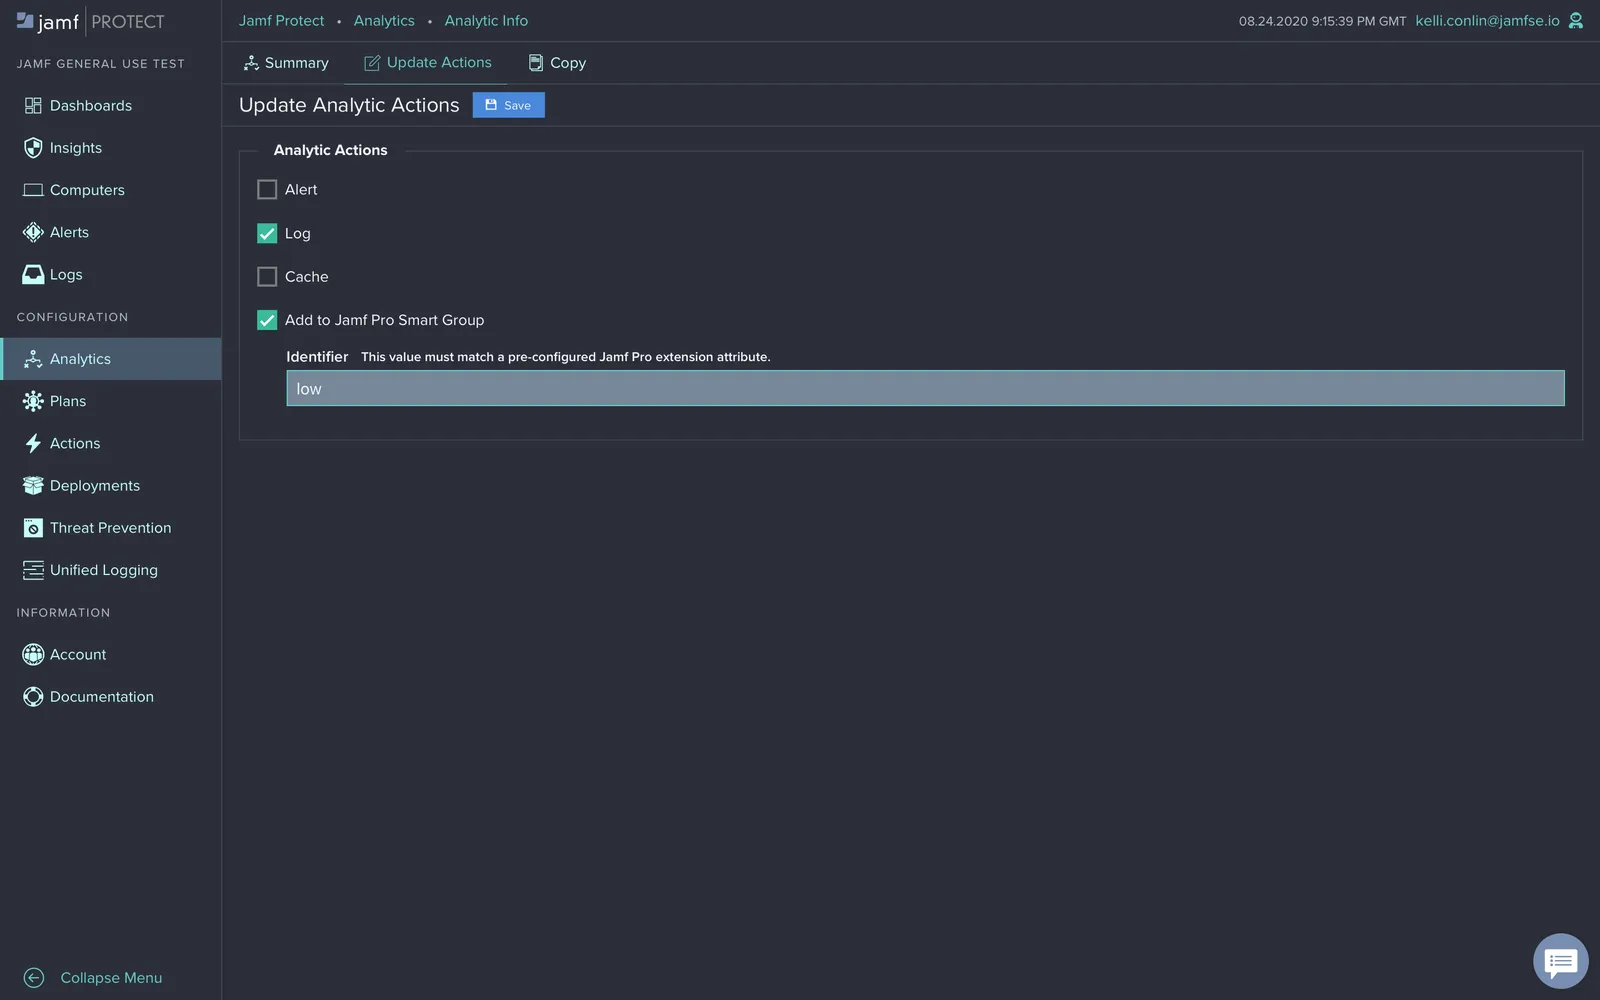Open the Deployments section

[x=94, y=485]
